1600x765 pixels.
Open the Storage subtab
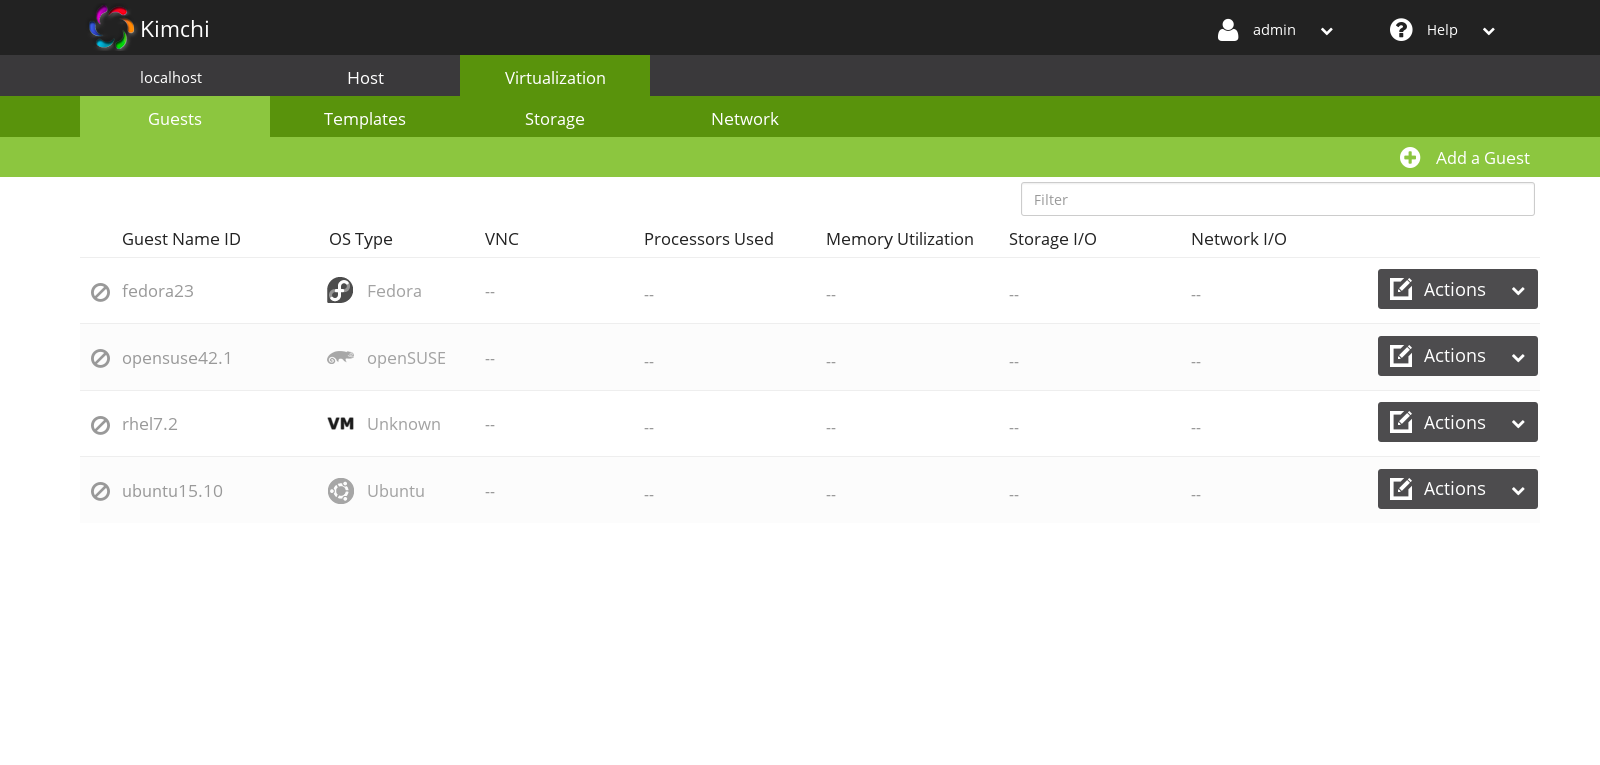click(x=555, y=118)
